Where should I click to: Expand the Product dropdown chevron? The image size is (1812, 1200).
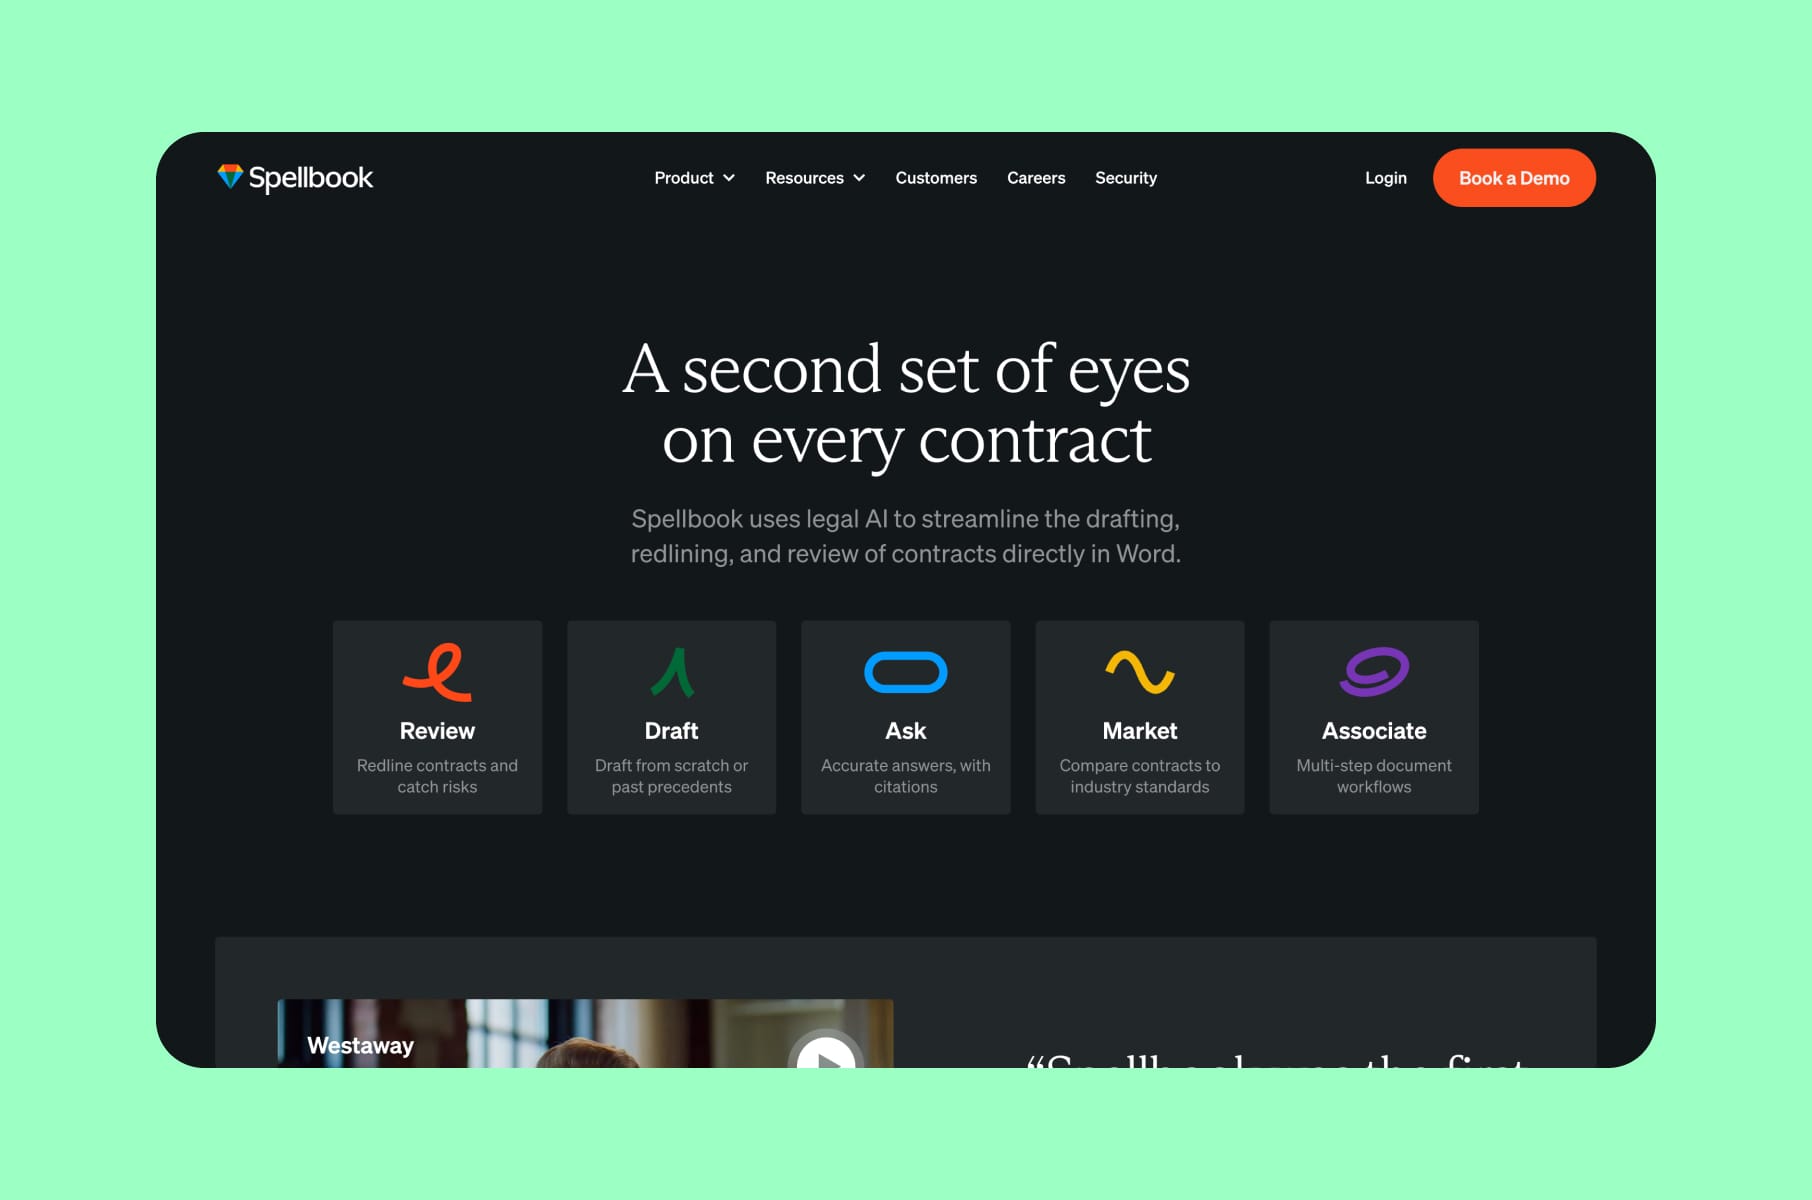pyautogui.click(x=729, y=178)
